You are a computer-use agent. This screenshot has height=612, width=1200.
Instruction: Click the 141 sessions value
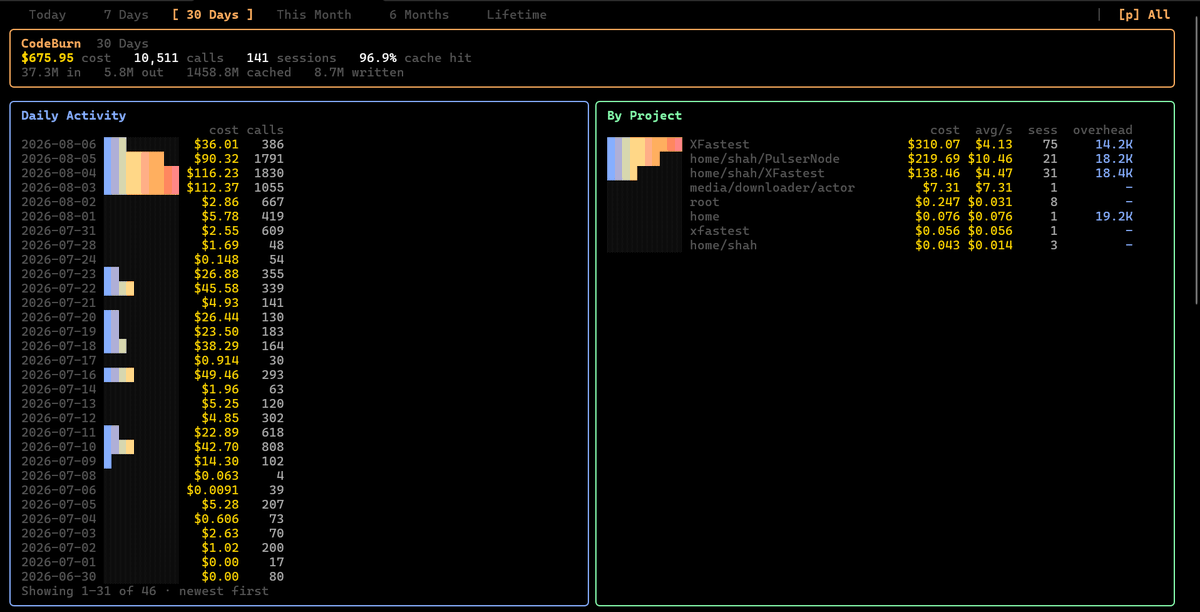(291, 58)
